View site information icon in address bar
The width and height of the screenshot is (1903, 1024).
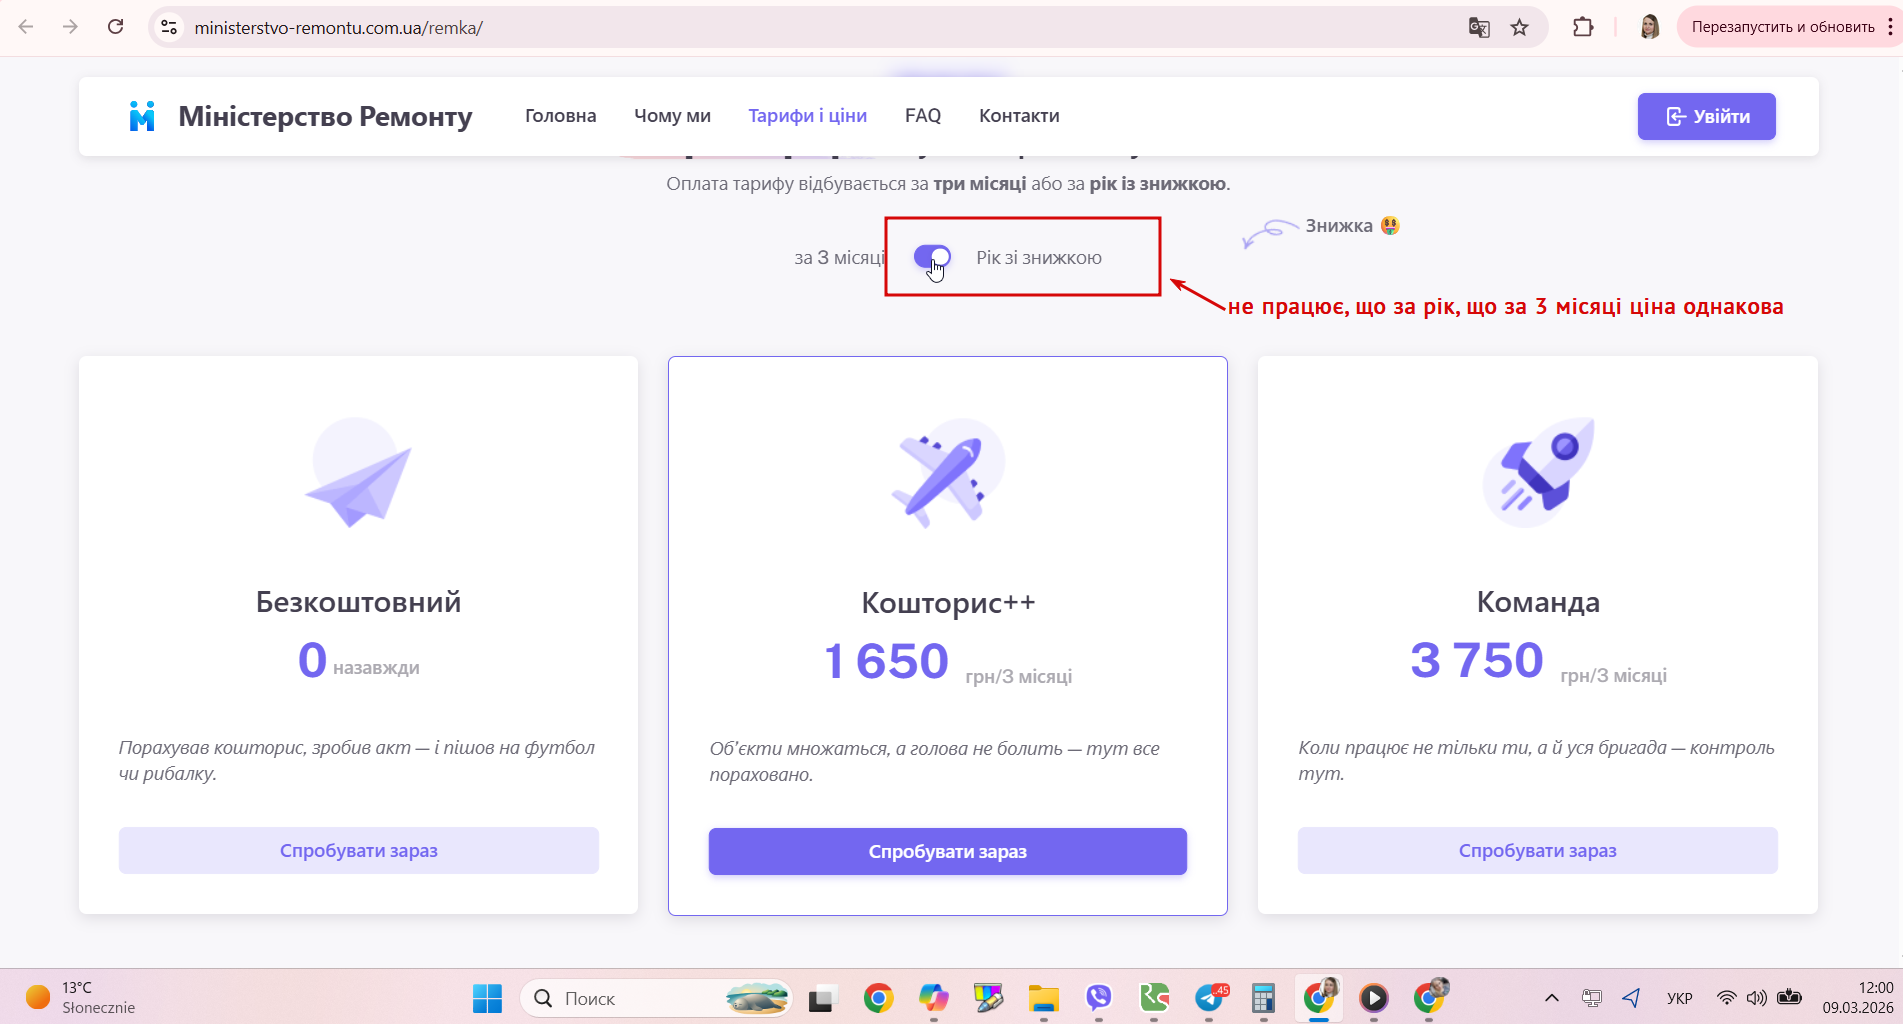[169, 27]
